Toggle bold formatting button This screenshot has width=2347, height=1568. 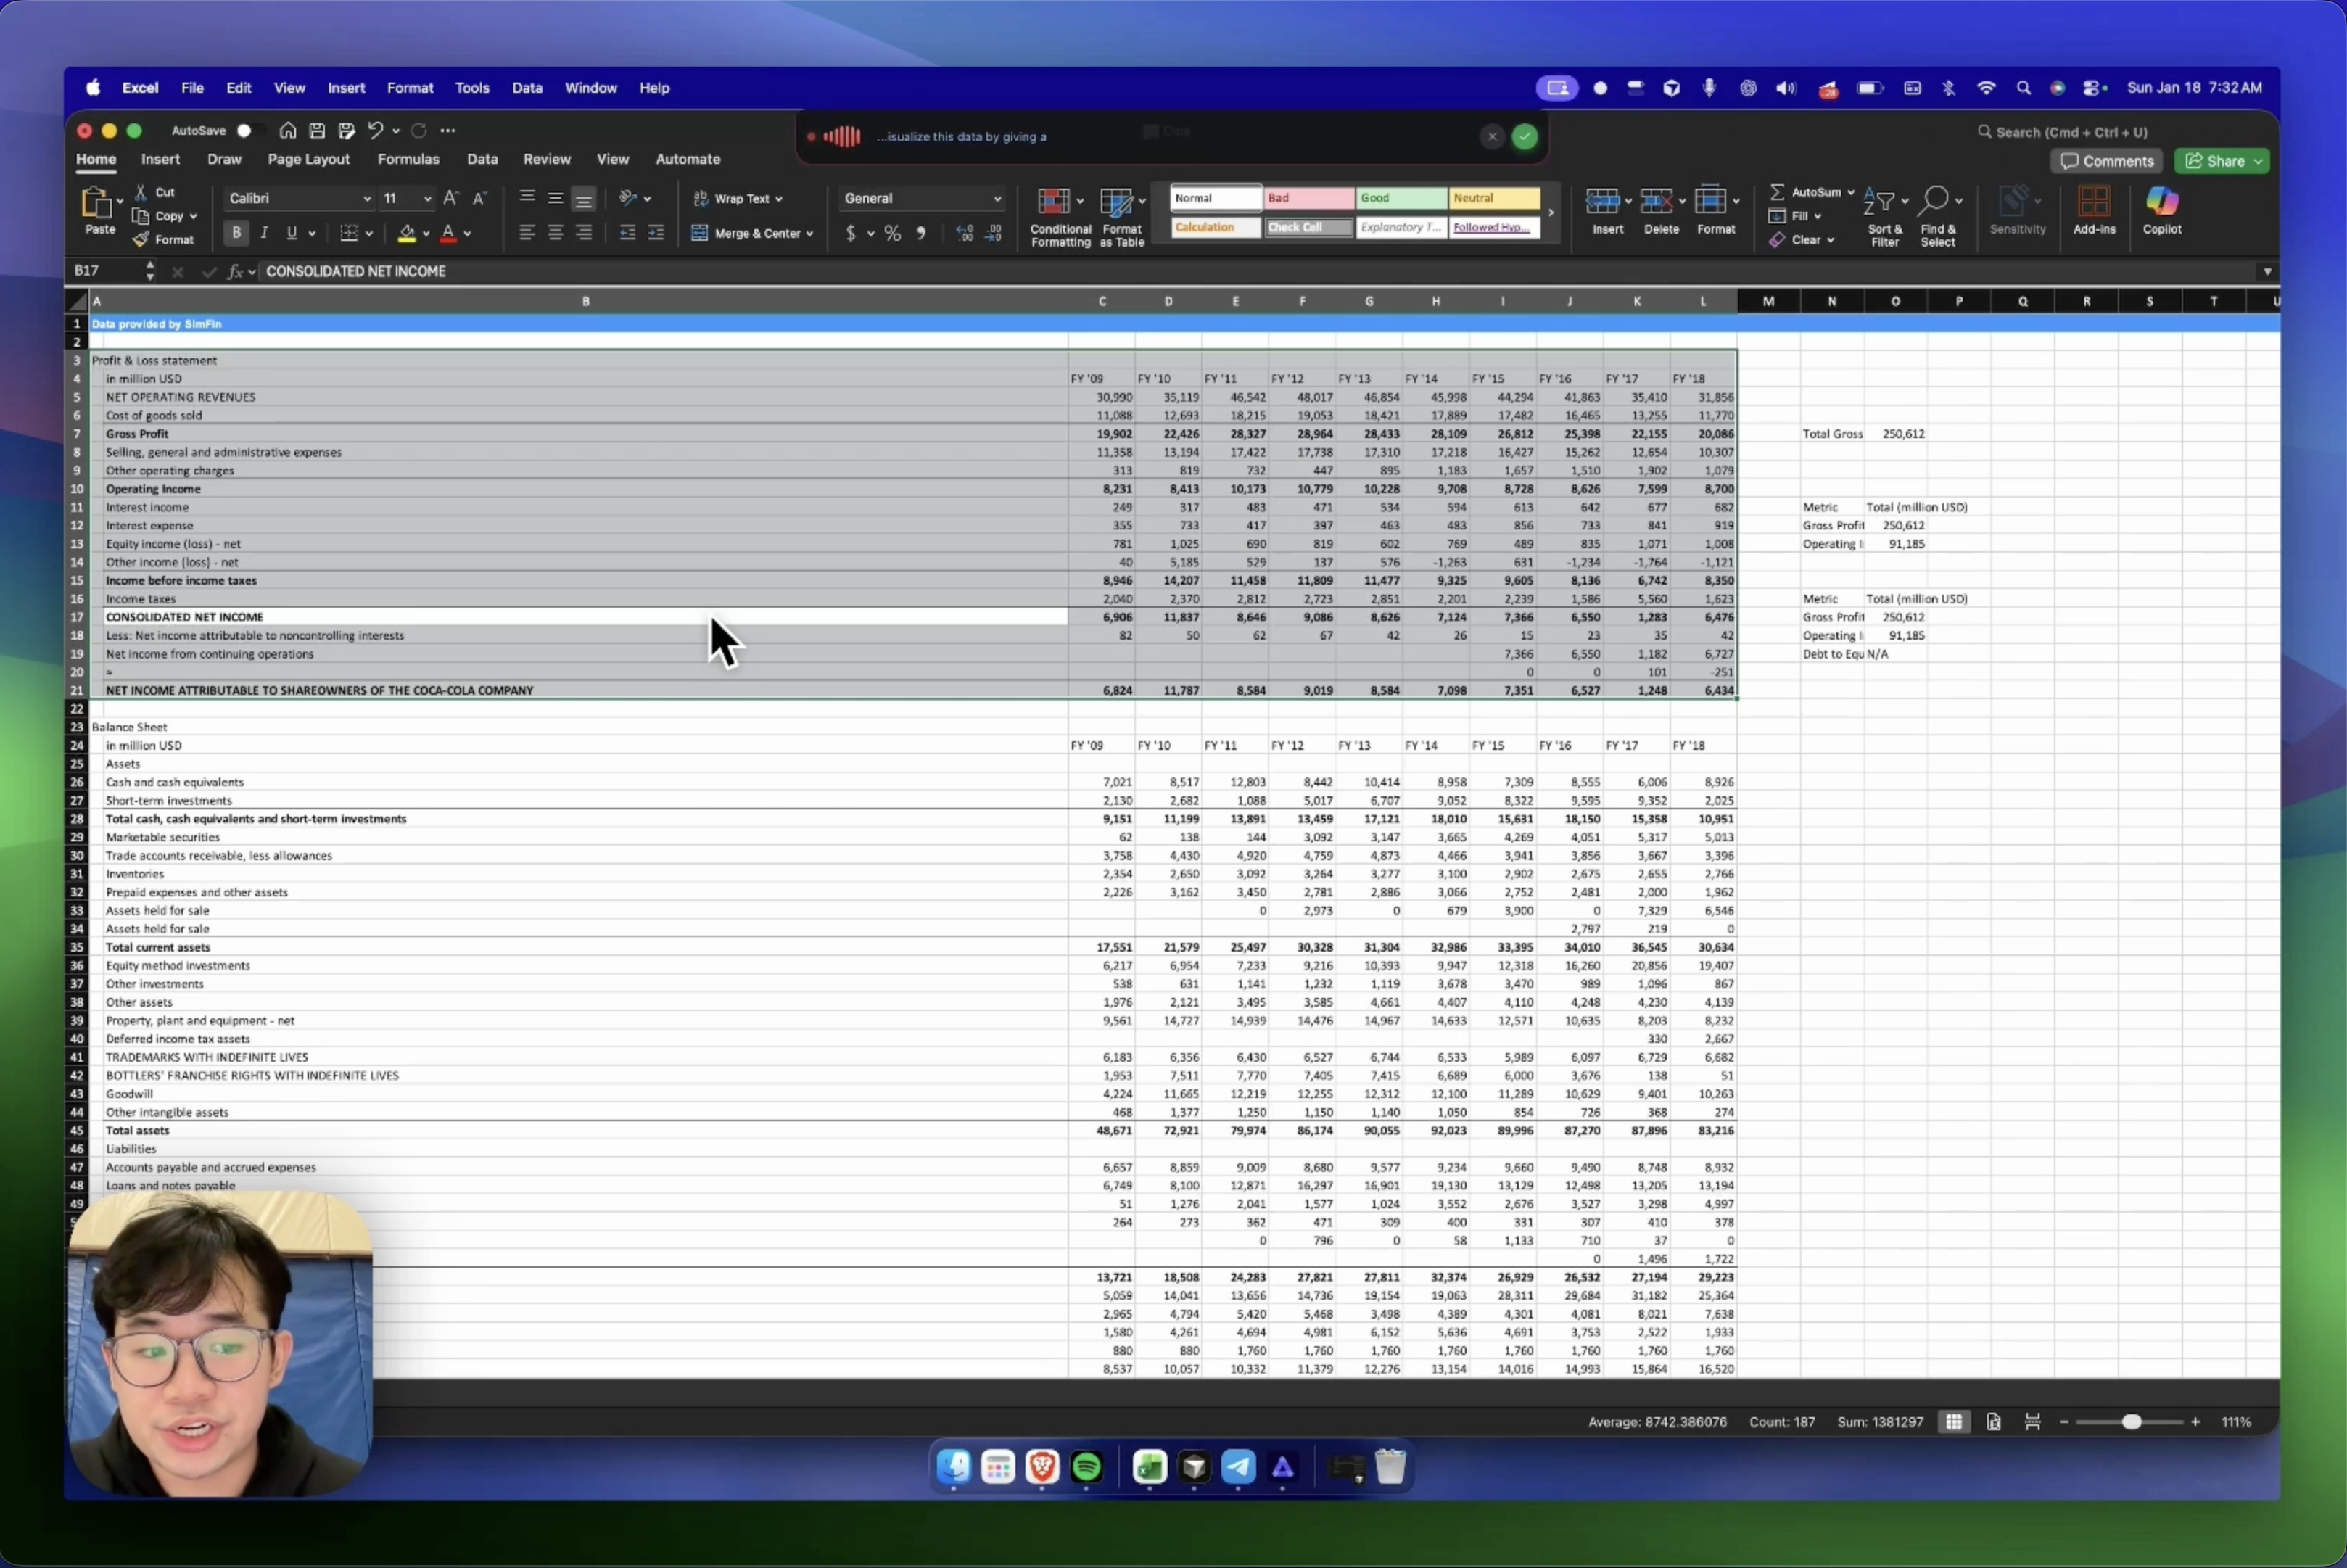point(236,234)
